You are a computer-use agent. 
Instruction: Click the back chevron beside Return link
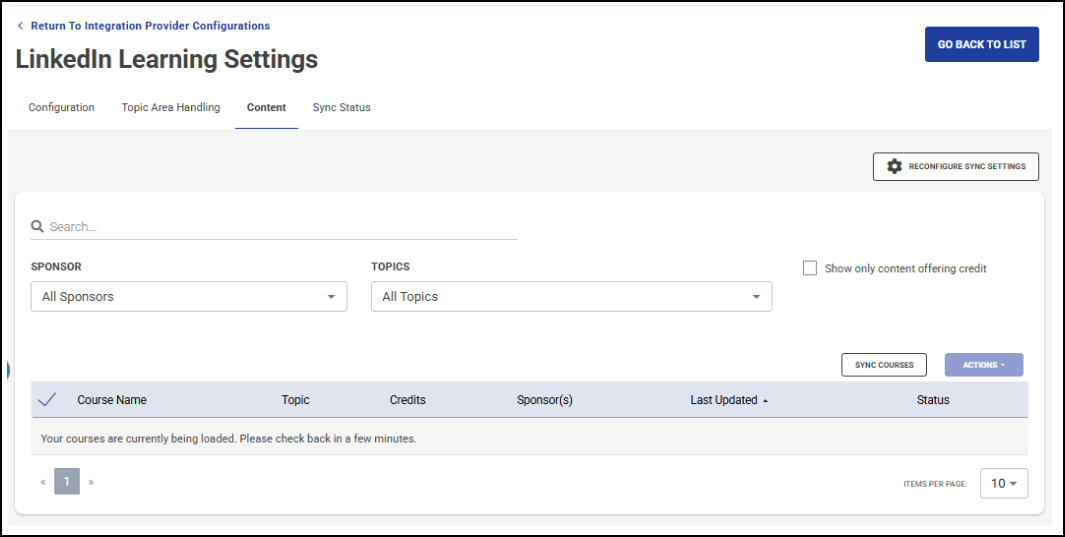[20, 26]
